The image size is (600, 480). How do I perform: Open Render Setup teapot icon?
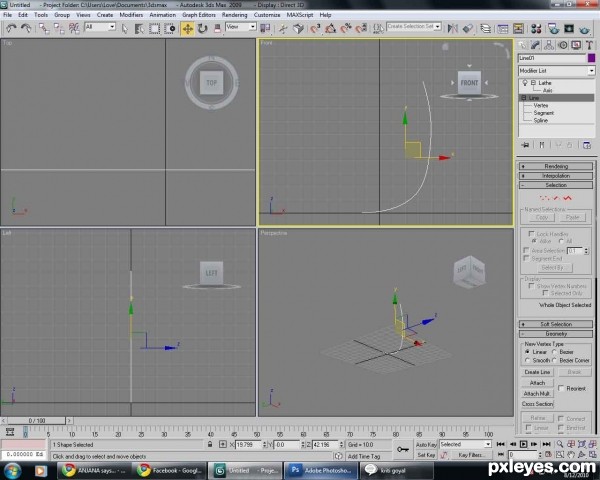(553, 28)
